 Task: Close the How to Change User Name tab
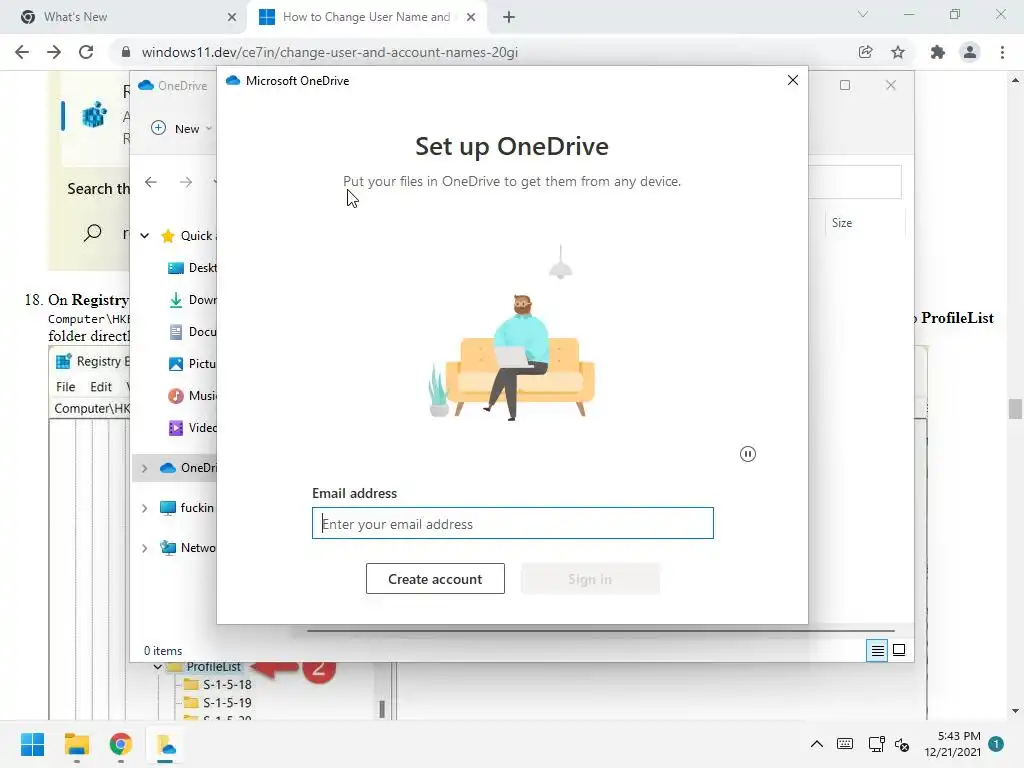coord(471,17)
